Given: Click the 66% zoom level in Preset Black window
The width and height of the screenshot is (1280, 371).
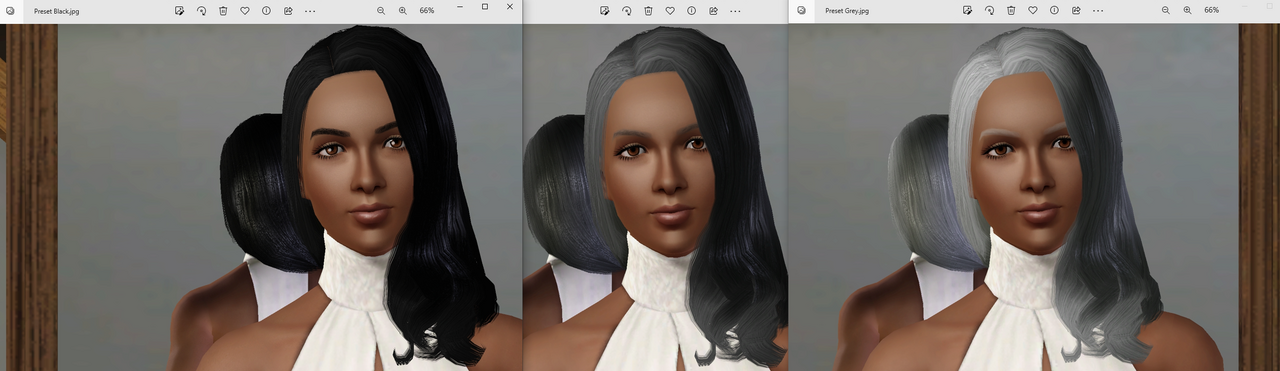Looking at the screenshot, I should 427,10.
